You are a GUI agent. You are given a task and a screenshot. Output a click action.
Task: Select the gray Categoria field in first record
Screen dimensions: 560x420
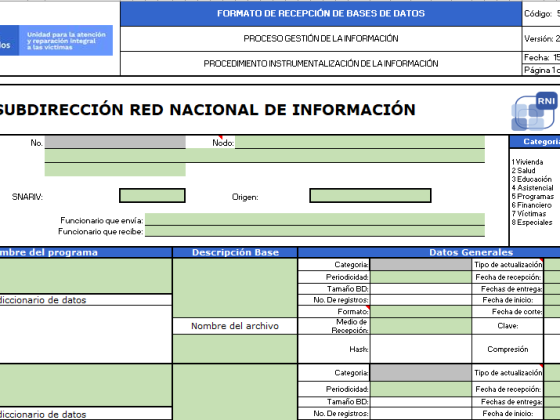(421, 264)
